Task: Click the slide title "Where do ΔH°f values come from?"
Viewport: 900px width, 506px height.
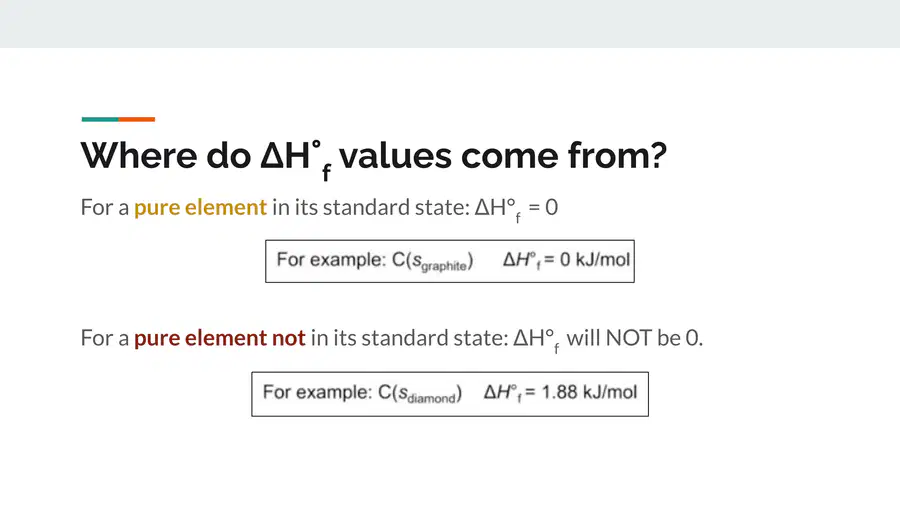Action: point(374,158)
